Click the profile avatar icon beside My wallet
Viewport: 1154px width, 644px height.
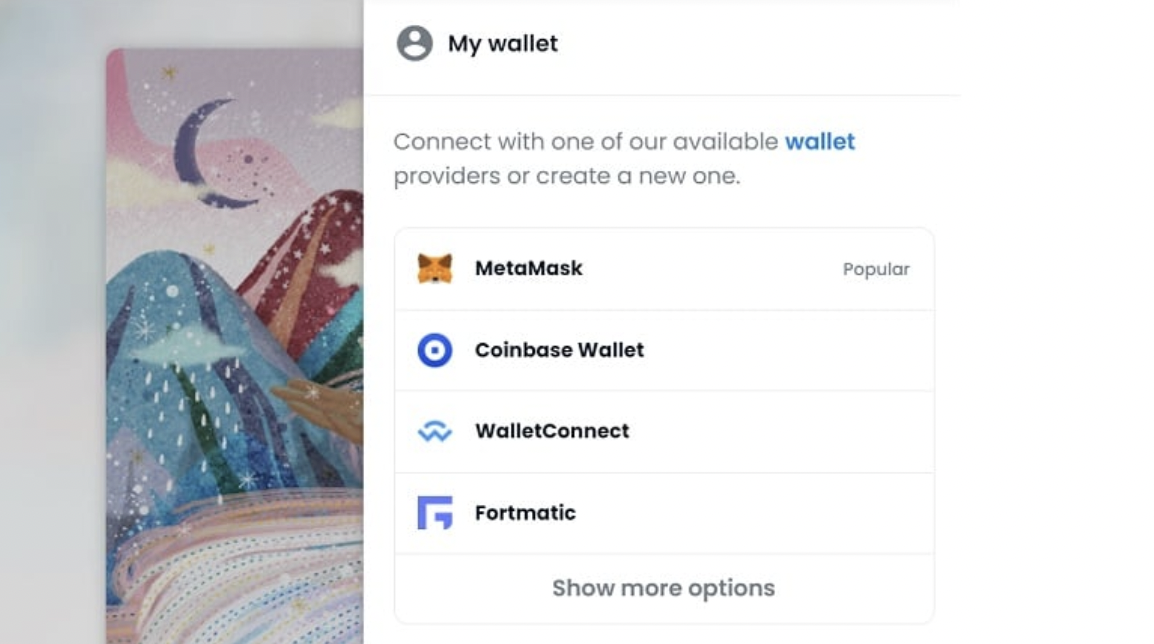tap(415, 44)
